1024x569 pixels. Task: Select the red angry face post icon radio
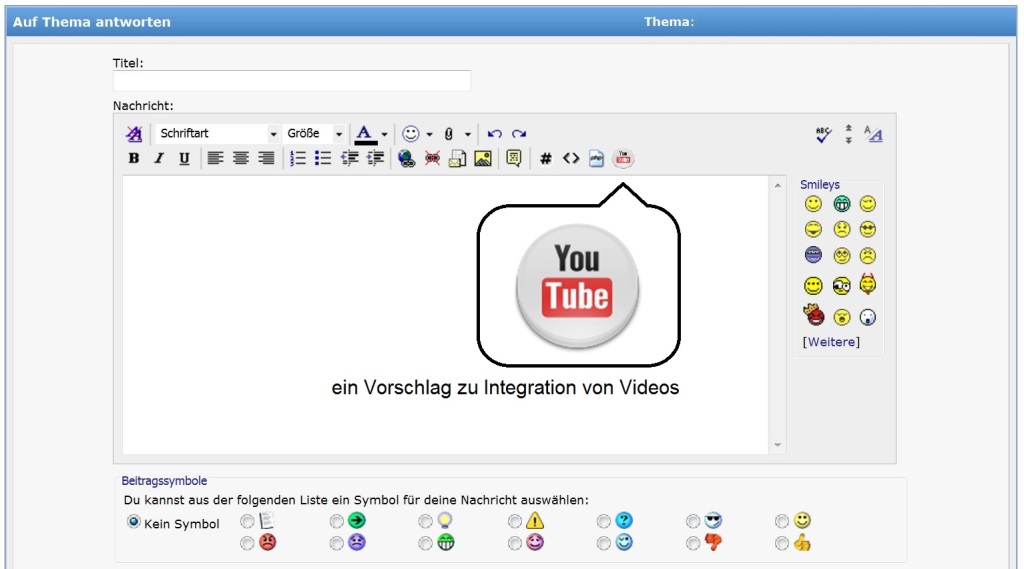pos(247,544)
